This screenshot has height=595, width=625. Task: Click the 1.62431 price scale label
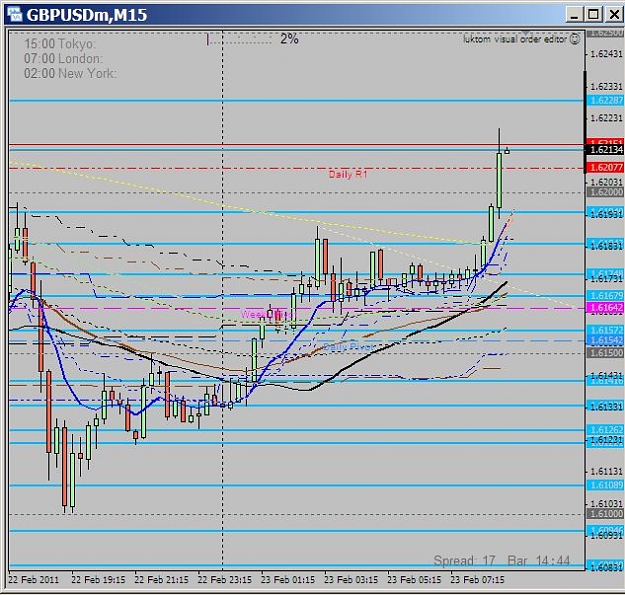pyautogui.click(x=606, y=54)
